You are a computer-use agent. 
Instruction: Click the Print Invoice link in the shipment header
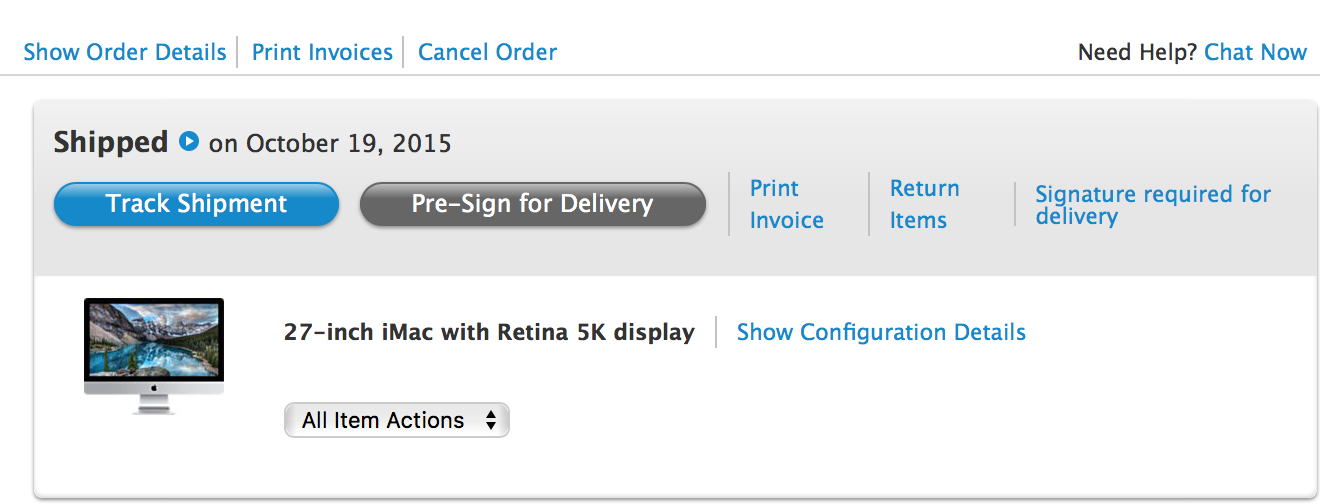[786, 204]
